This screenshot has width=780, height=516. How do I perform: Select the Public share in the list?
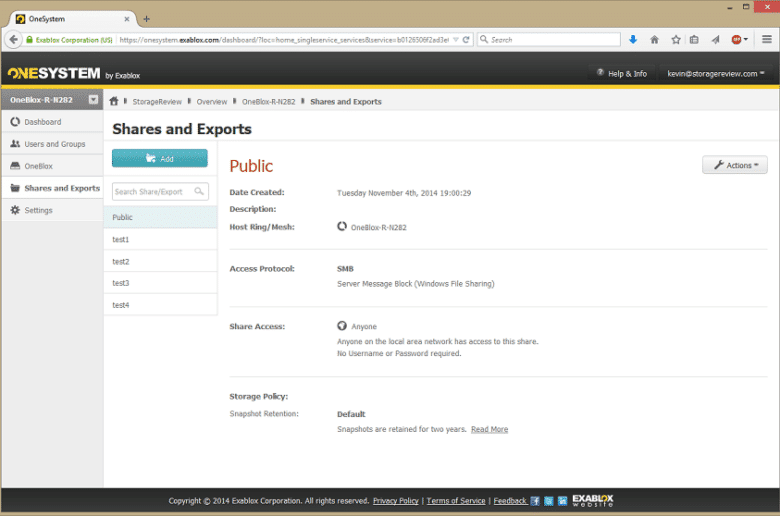[x=161, y=217]
